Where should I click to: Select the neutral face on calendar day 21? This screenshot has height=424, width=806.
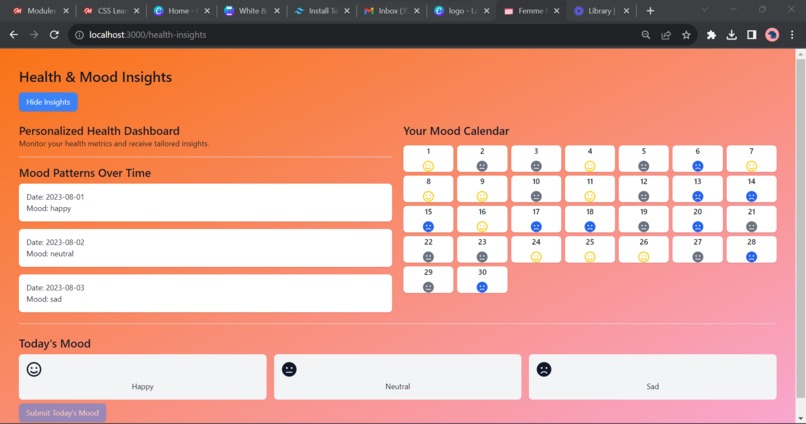point(752,227)
